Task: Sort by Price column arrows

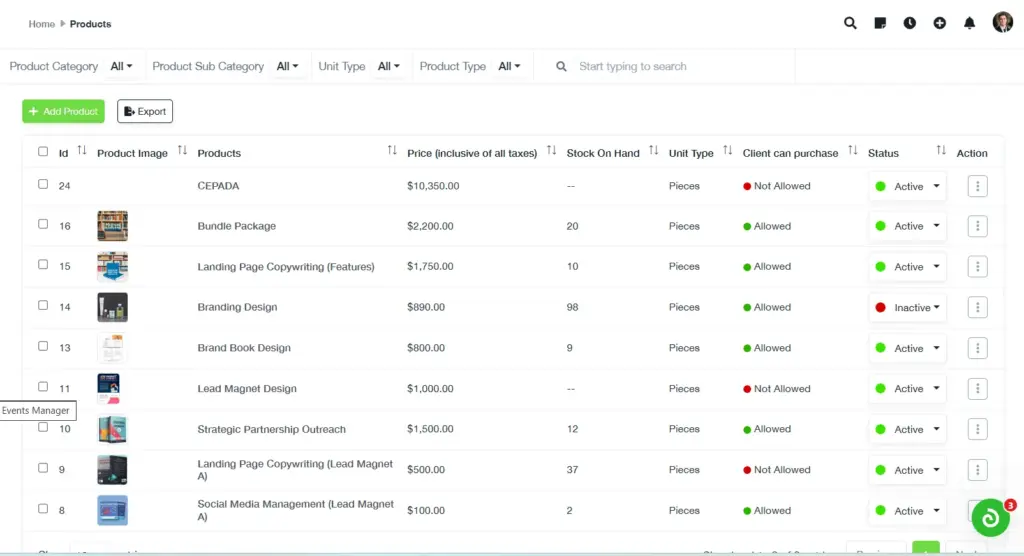Action: [x=551, y=150]
